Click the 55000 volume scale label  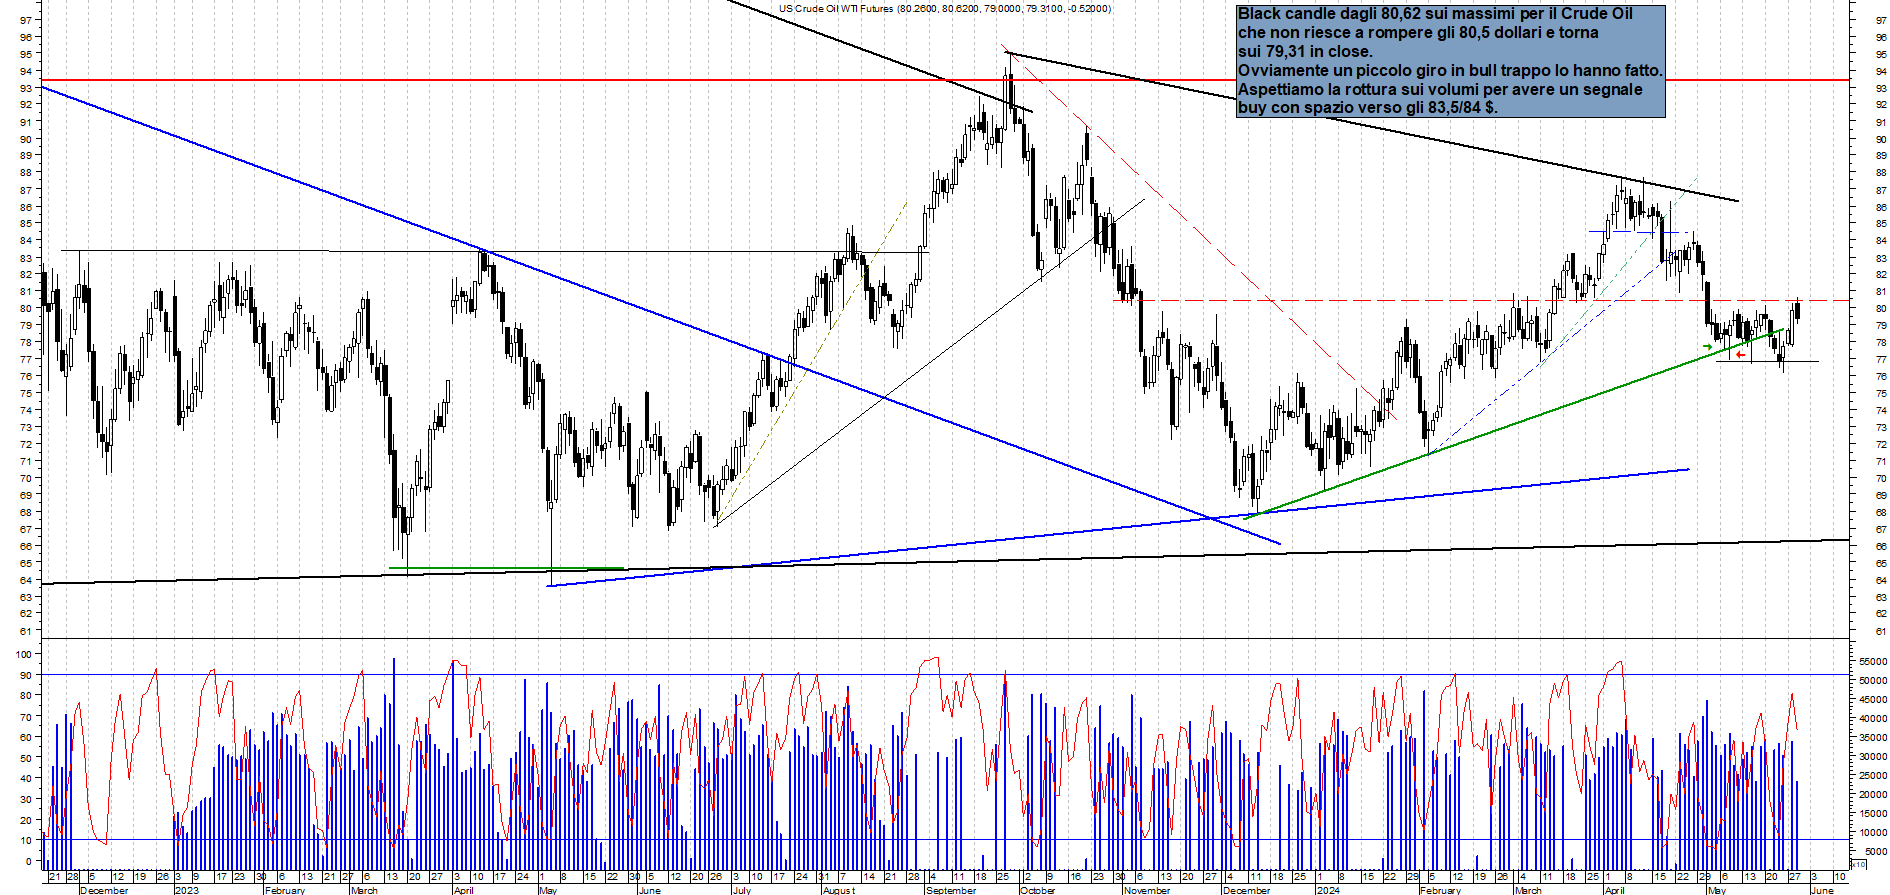pyautogui.click(x=1873, y=662)
